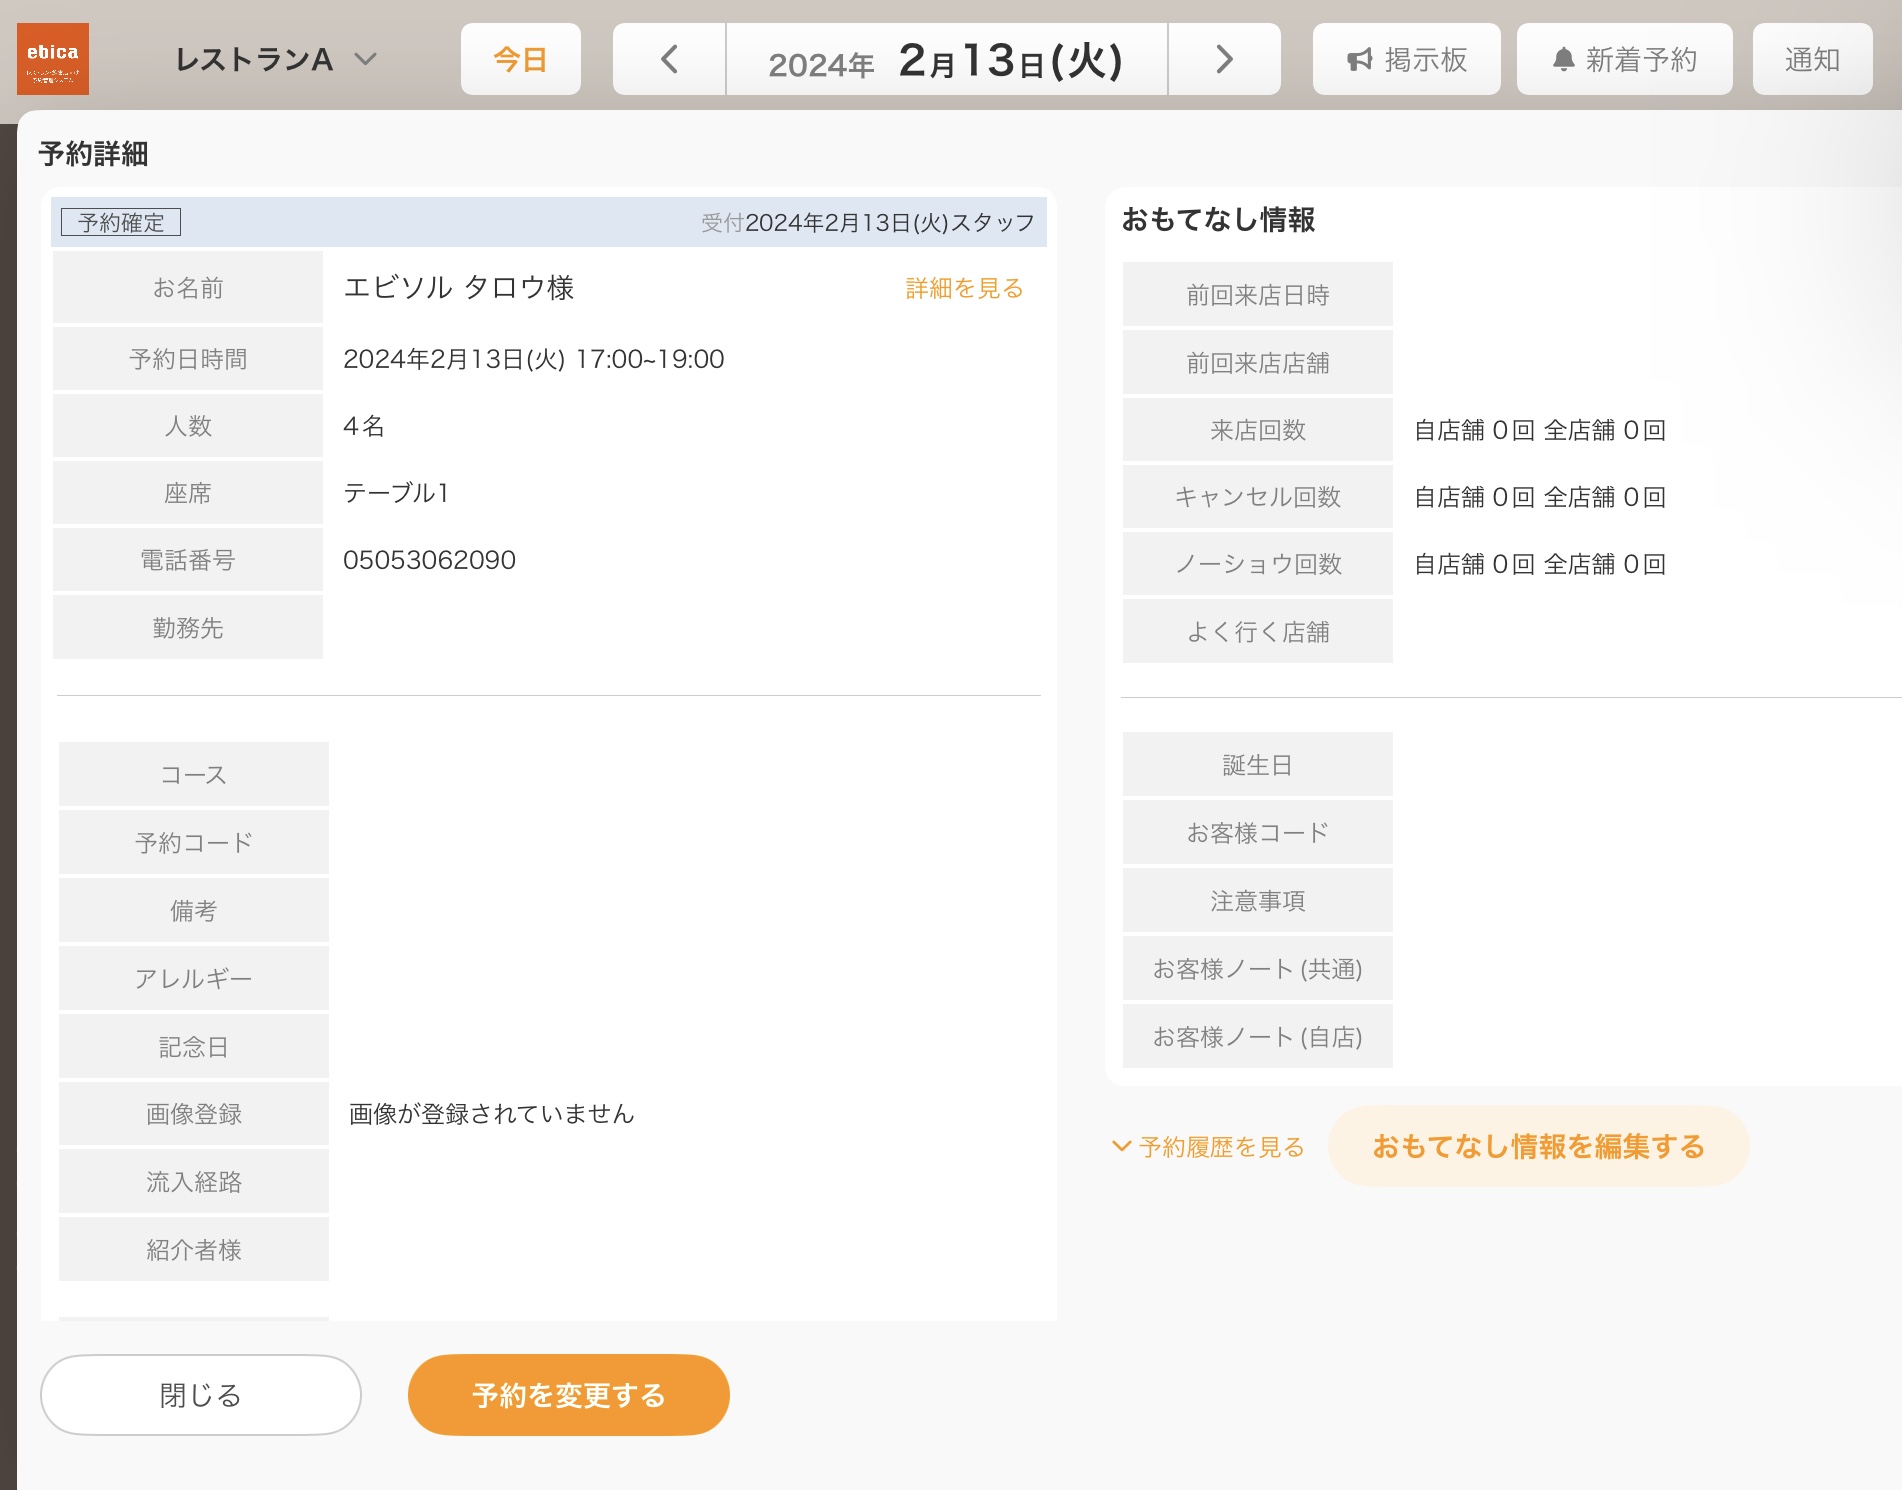Click the 紹介者様 label cell
This screenshot has height=1490, width=1902.
click(194, 1250)
